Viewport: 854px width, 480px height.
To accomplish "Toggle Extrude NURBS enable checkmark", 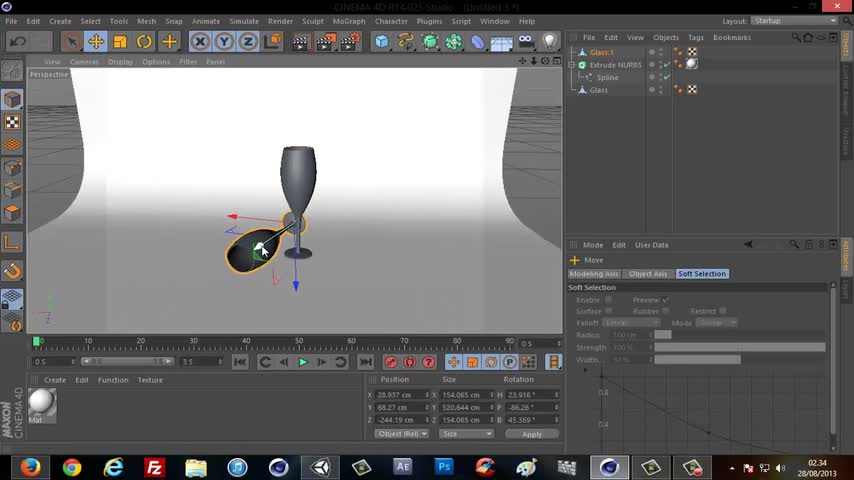I will tap(667, 64).
